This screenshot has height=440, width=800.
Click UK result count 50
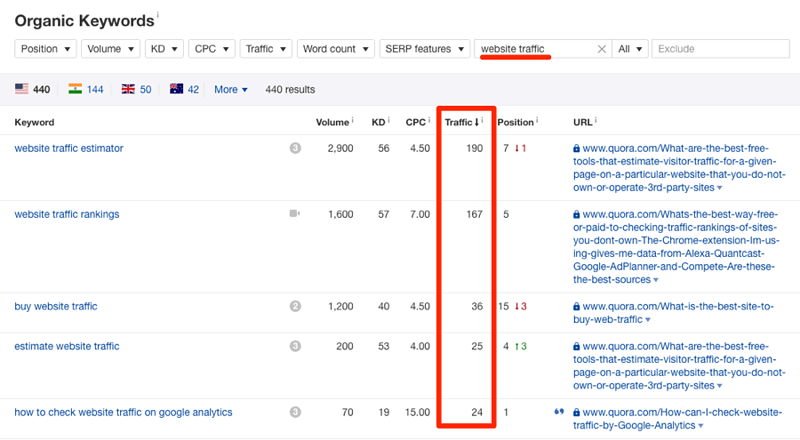click(145, 89)
